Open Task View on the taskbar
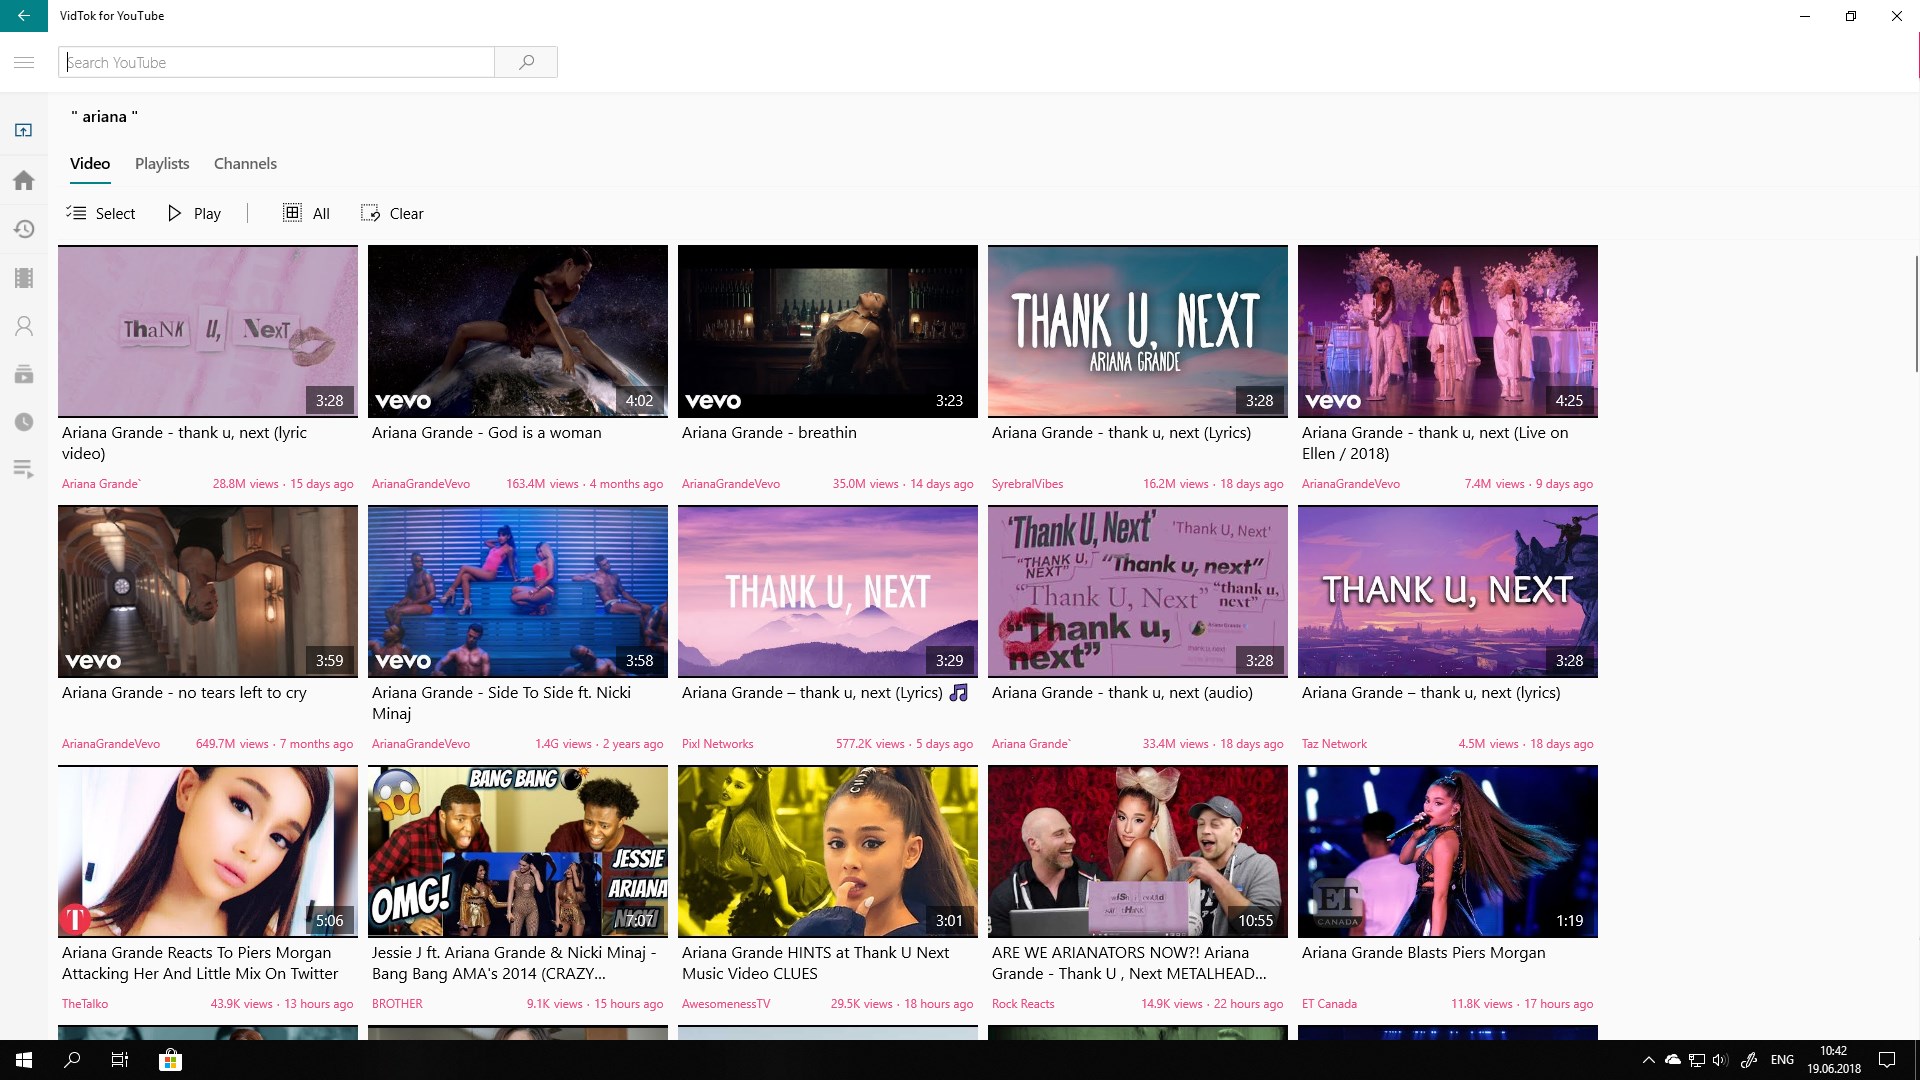The width and height of the screenshot is (1920, 1080). [x=120, y=1060]
